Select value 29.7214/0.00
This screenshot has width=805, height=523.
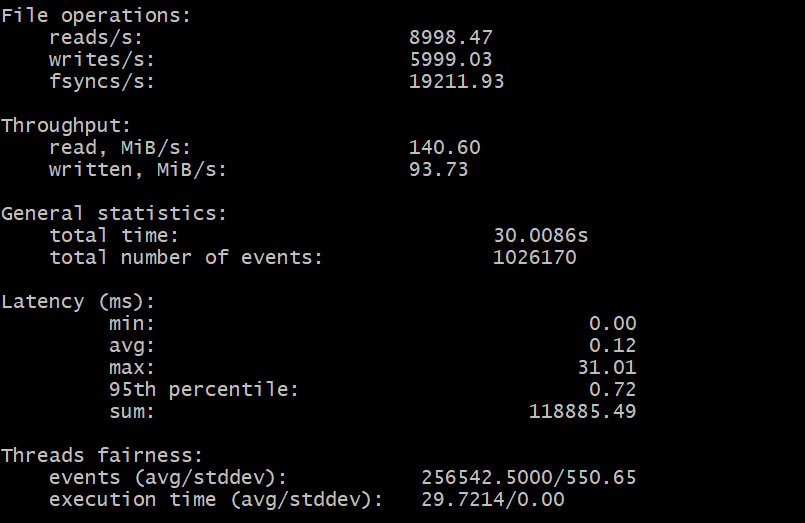coord(493,500)
